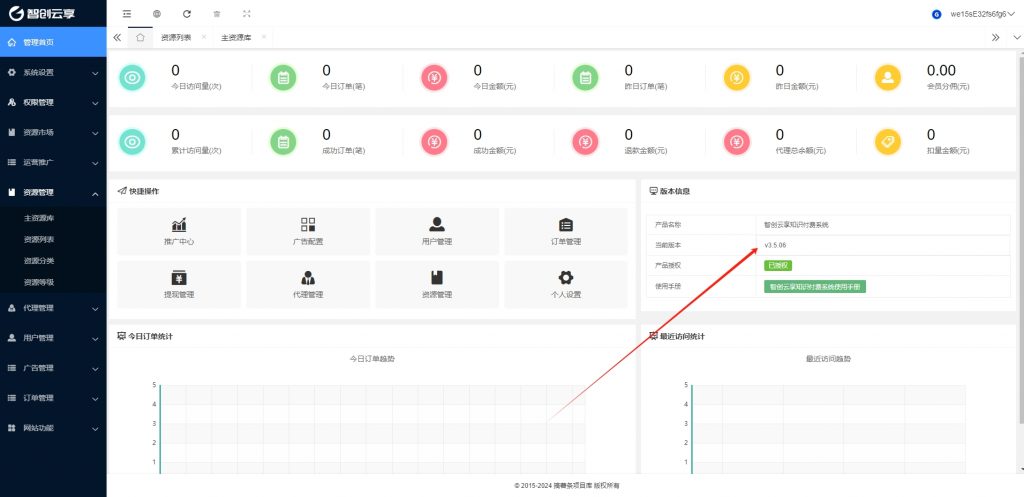Image resolution: width=1024 pixels, height=497 pixels.
Task: Click 成功金额 yen icon
Action: tap(434, 142)
